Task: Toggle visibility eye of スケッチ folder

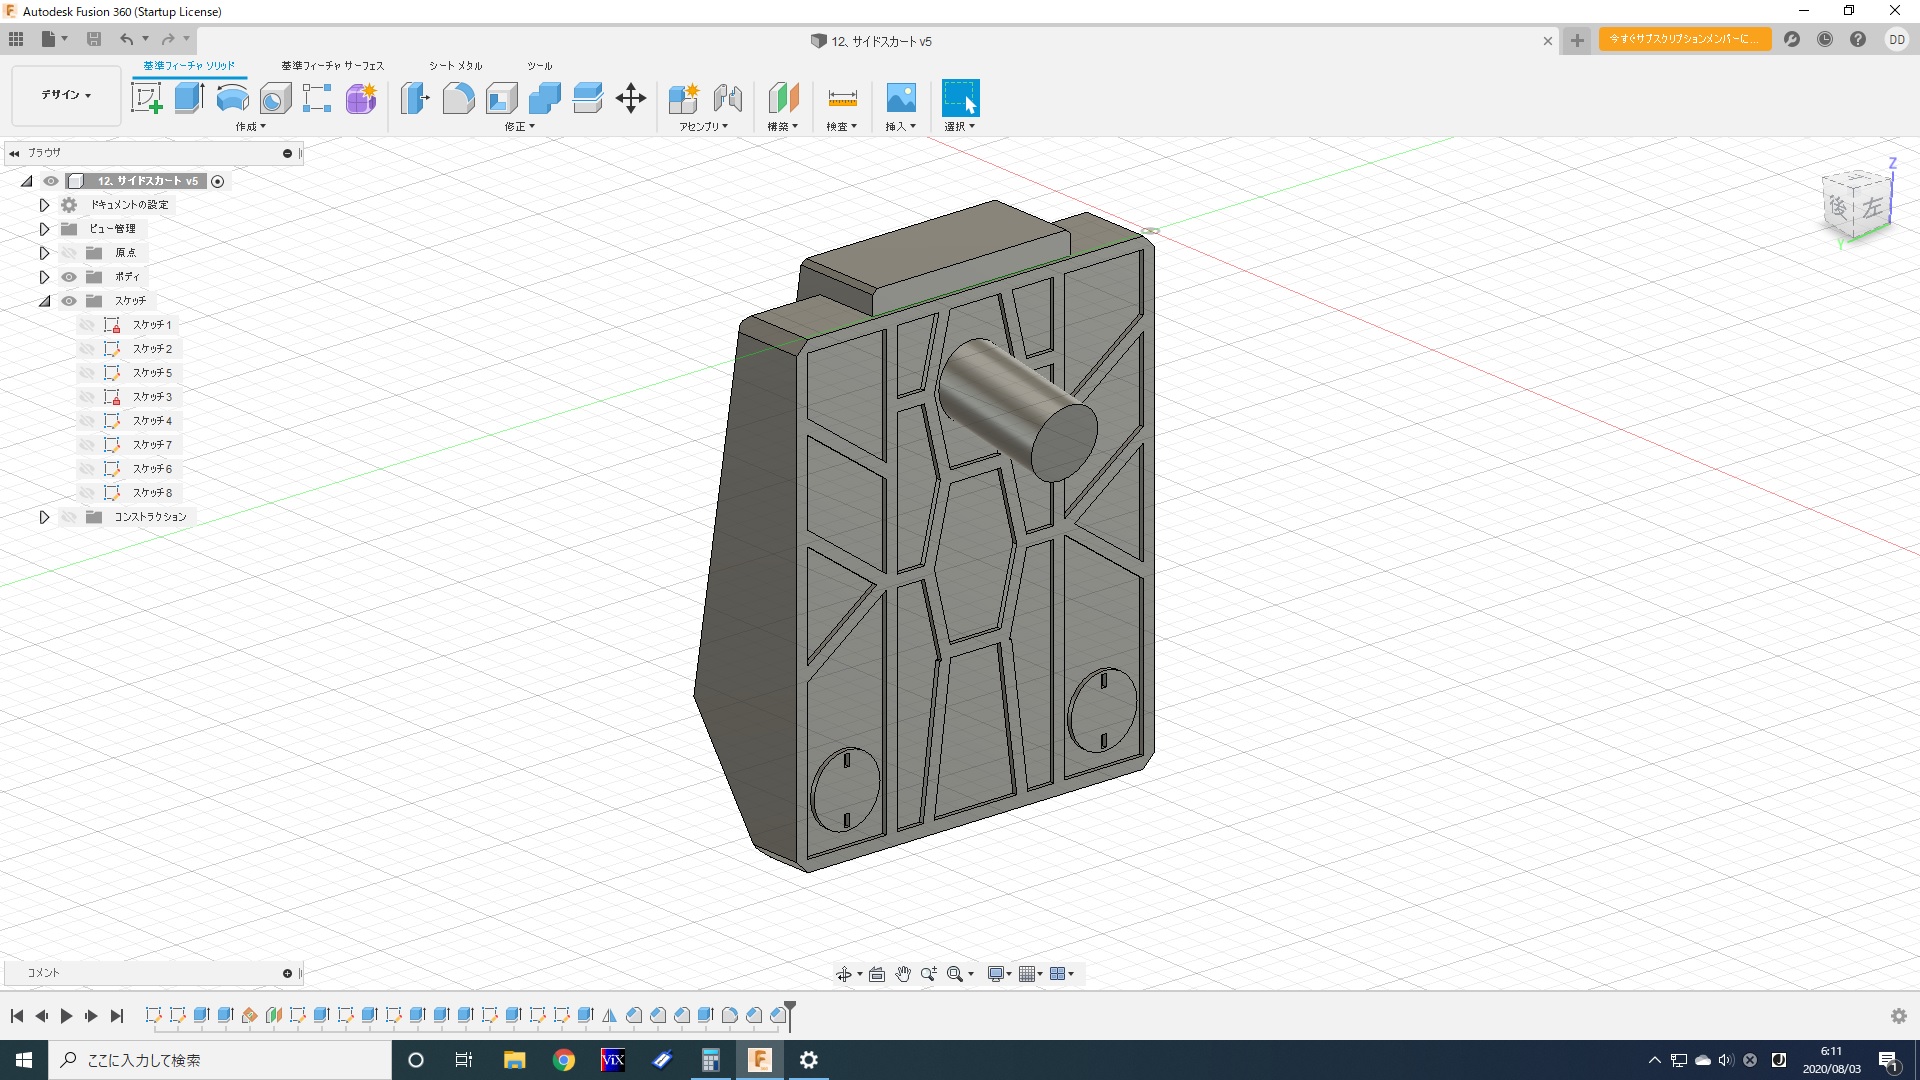Action: [x=69, y=301]
